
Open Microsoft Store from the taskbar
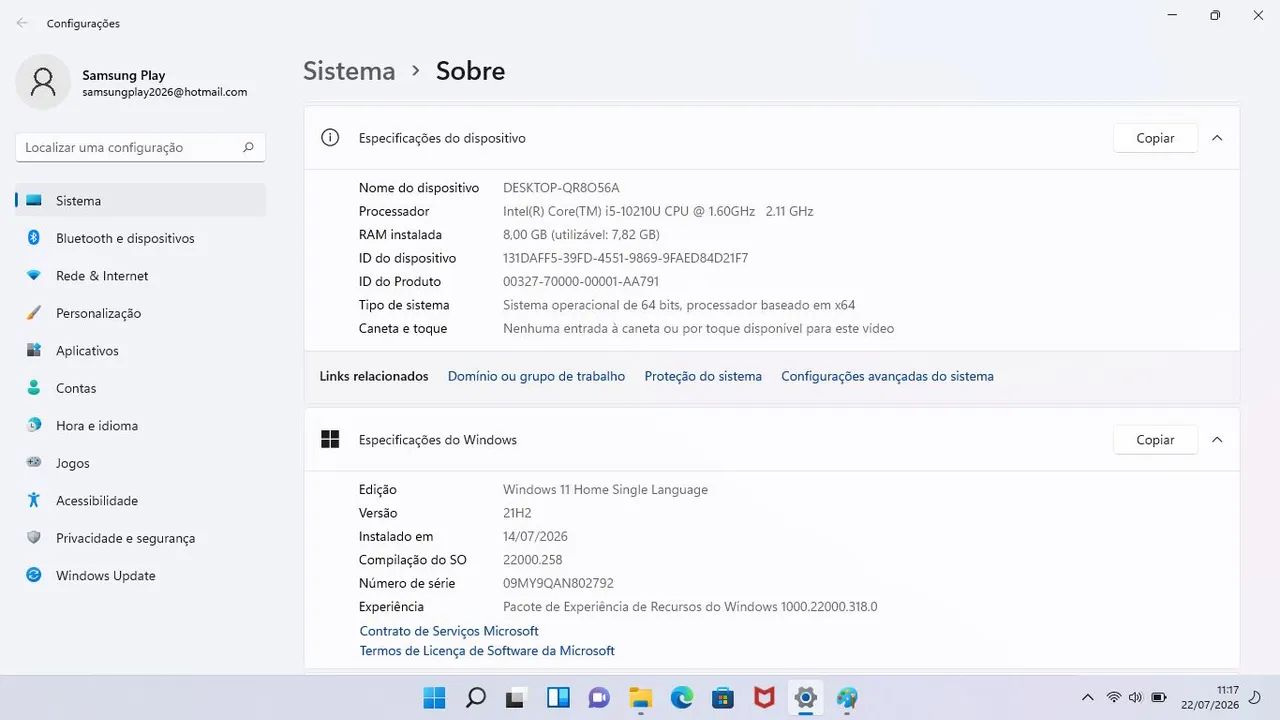pos(723,698)
